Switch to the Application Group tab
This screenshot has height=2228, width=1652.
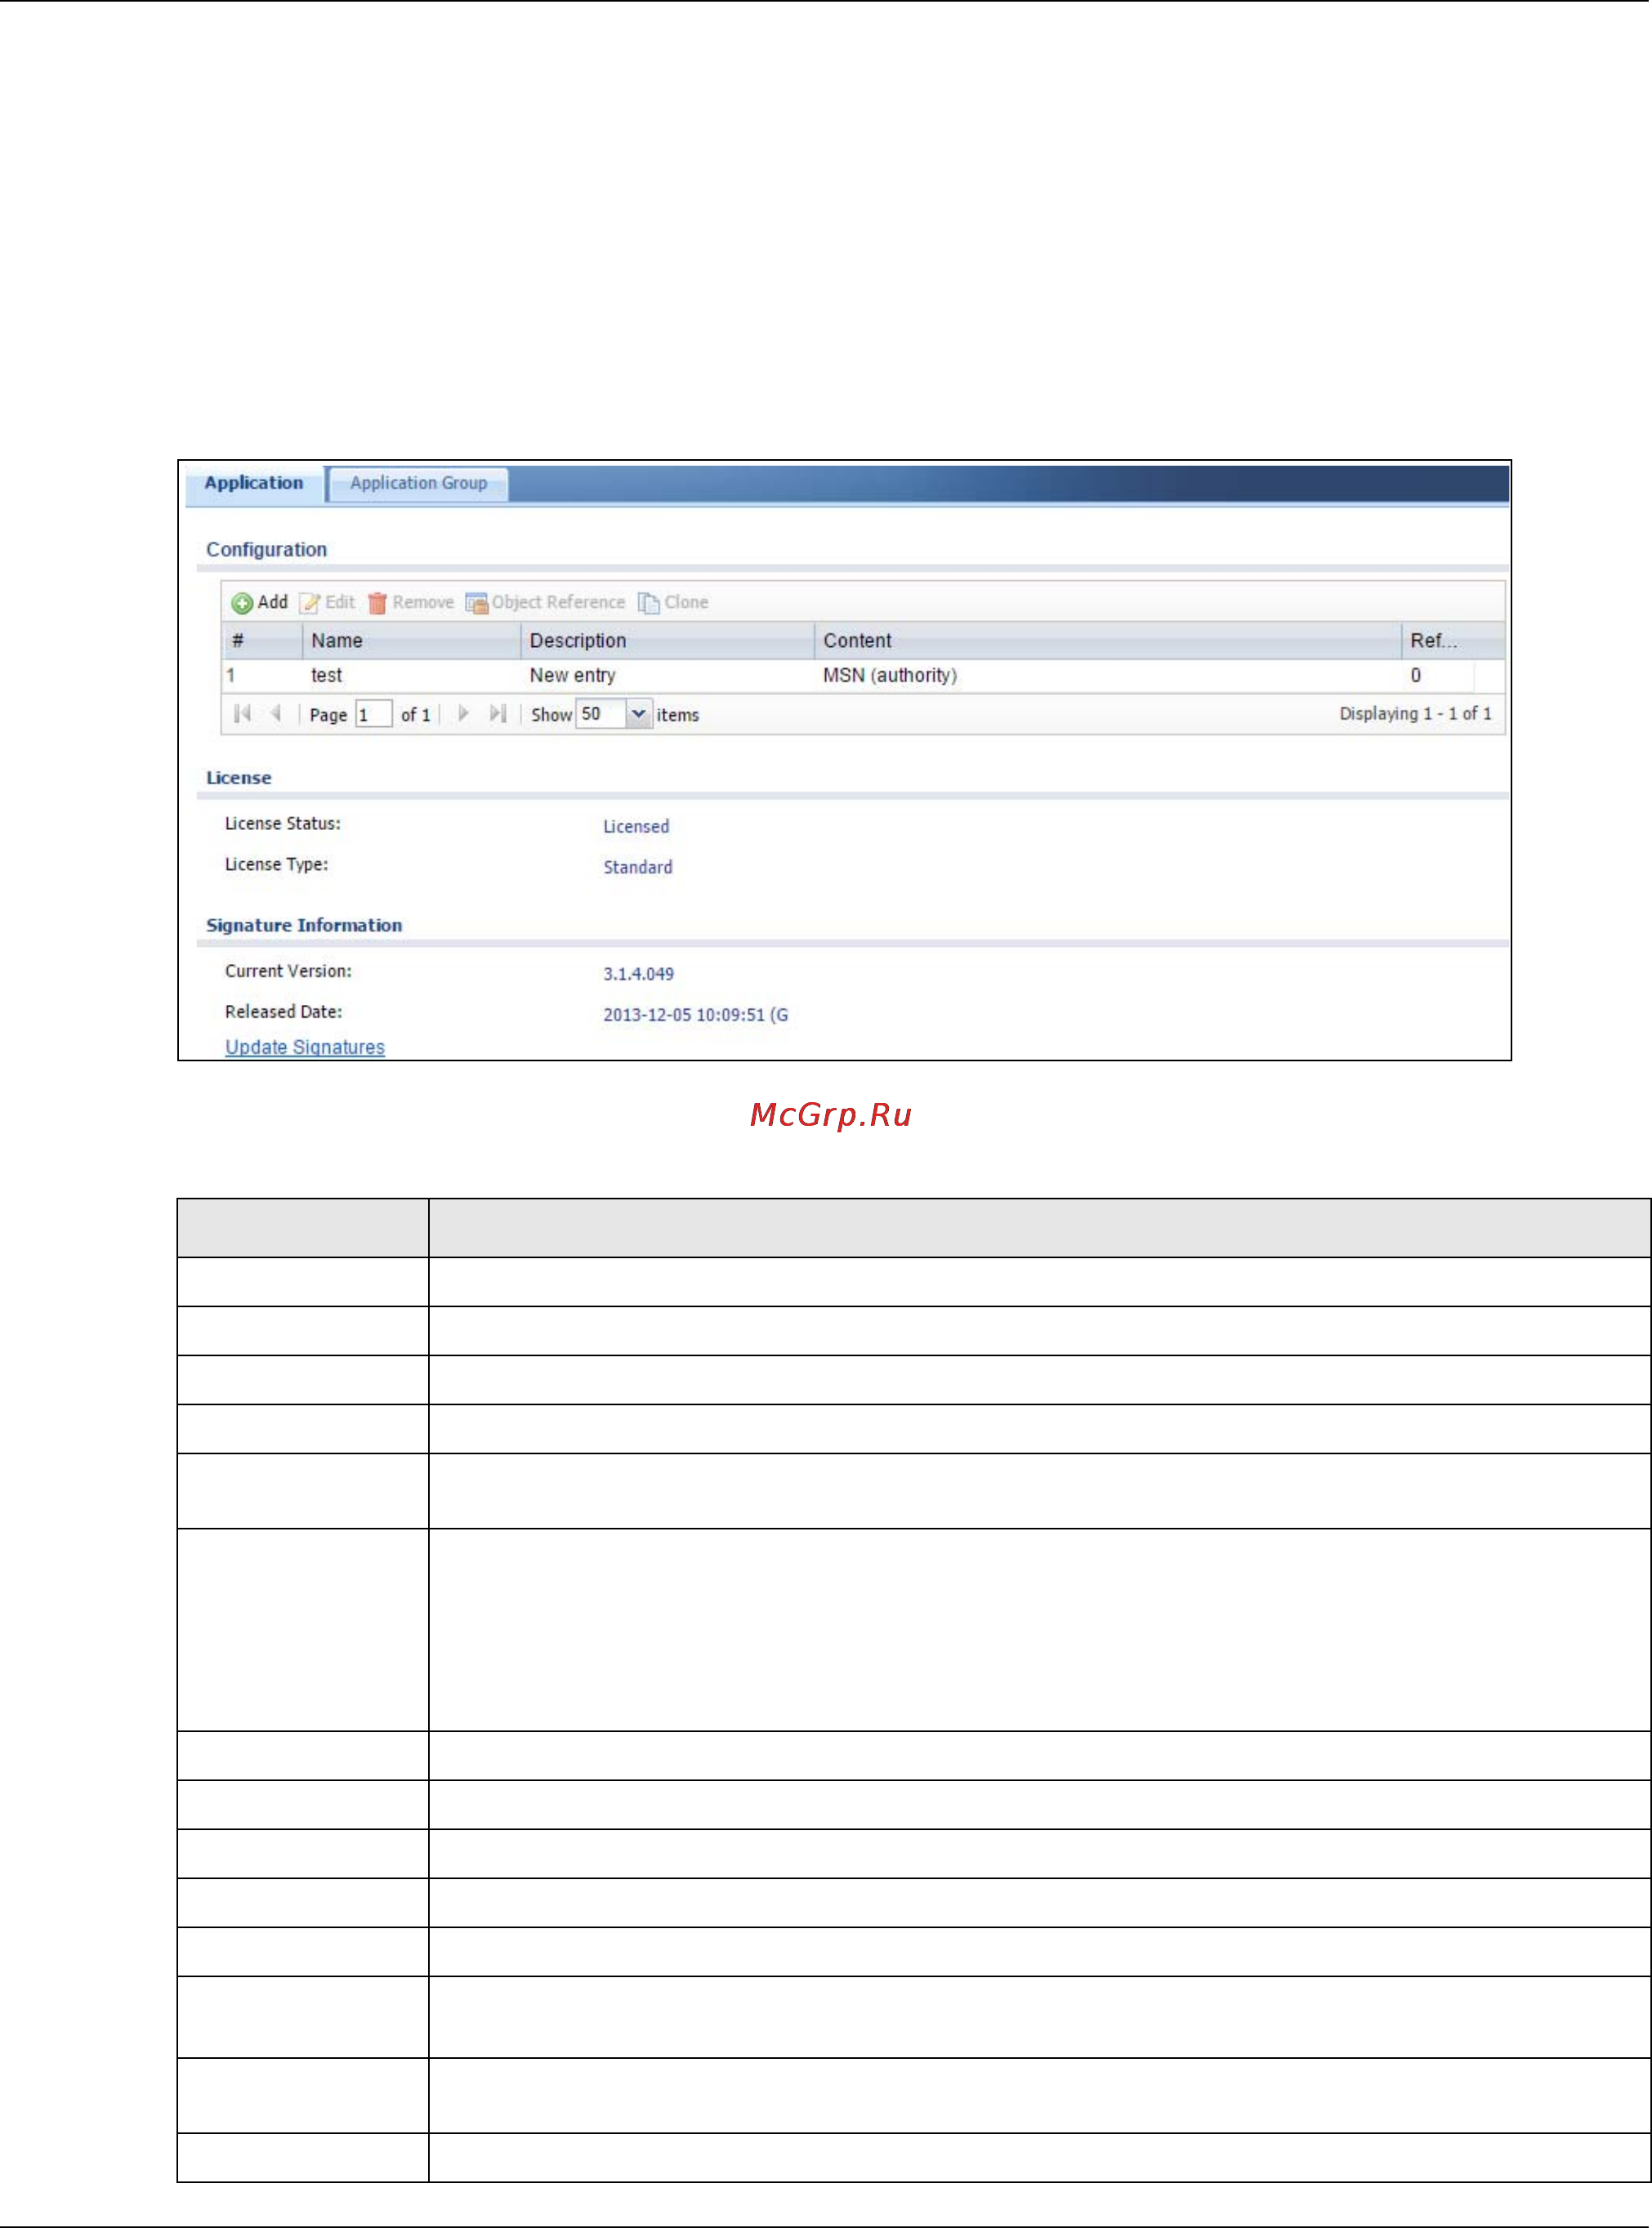419,483
